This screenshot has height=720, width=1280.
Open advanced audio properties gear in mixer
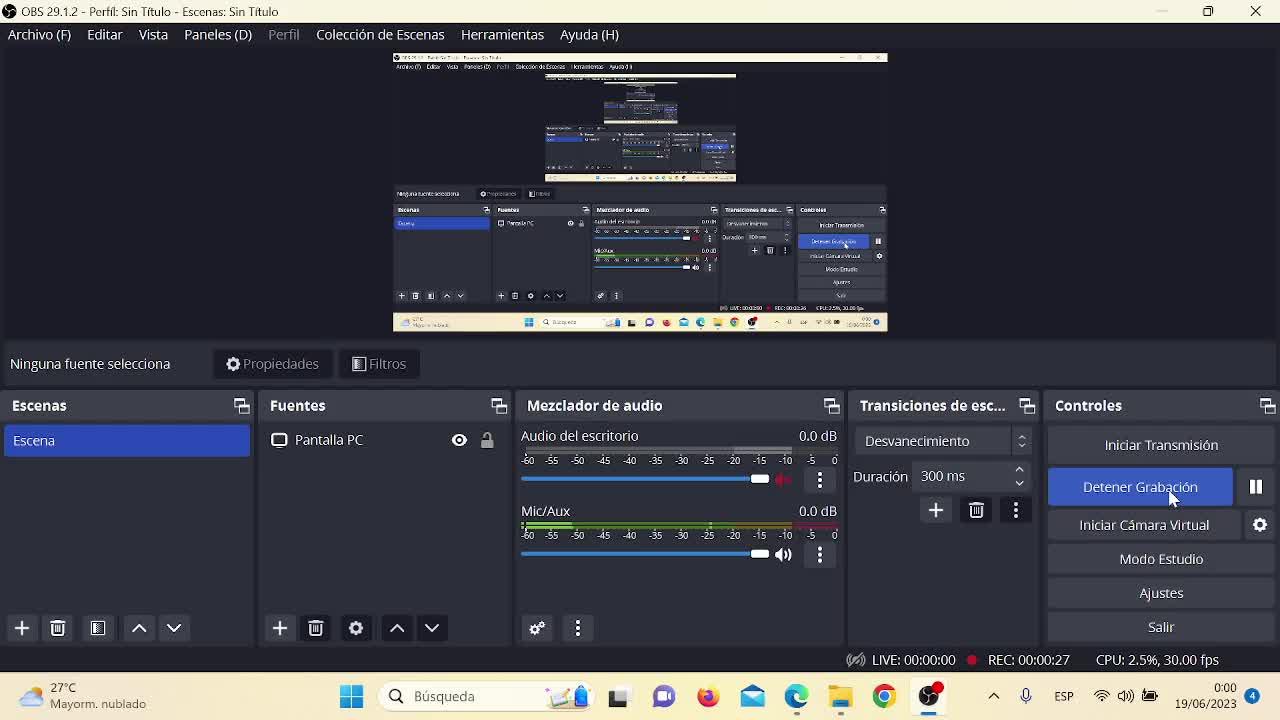click(x=537, y=628)
